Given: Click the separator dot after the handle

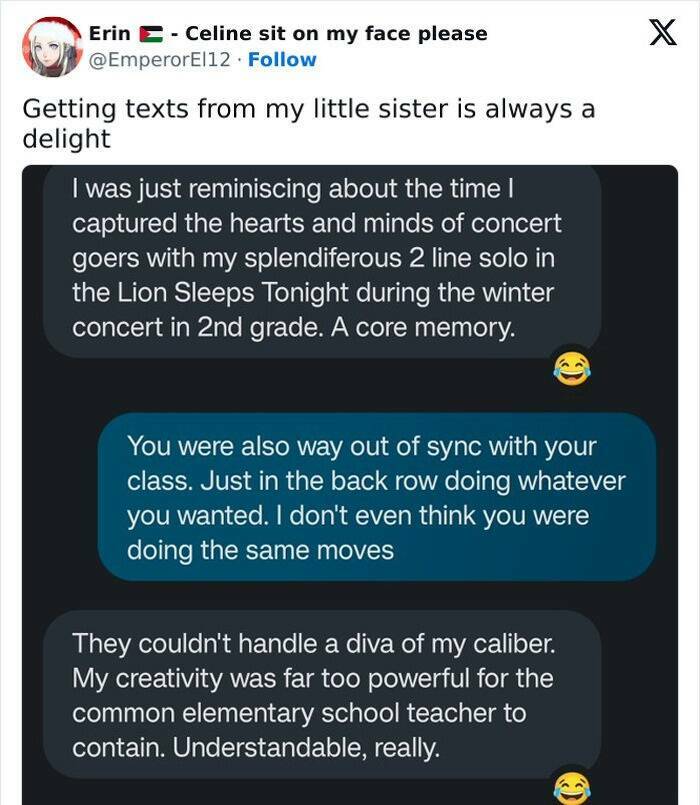Looking at the screenshot, I should 237,59.
